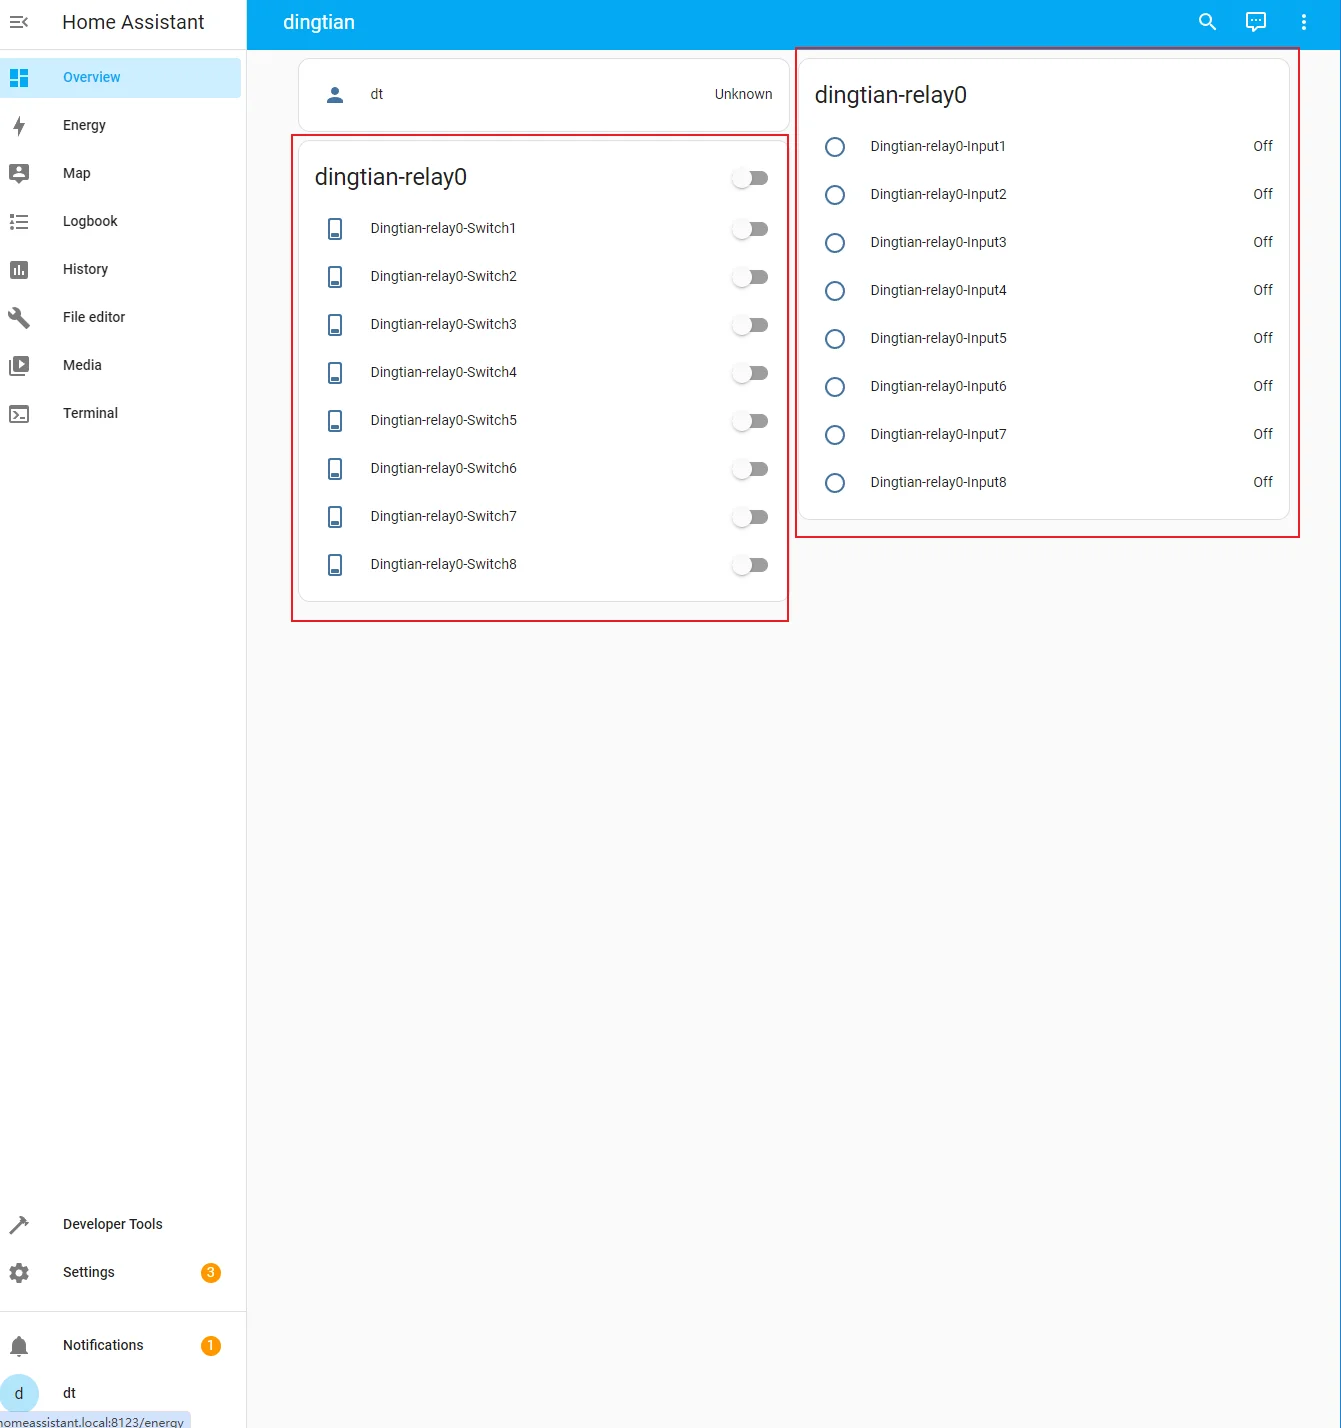The height and width of the screenshot is (1428, 1341).
Task: Click the Developer Tools hammer icon
Action: [19, 1224]
